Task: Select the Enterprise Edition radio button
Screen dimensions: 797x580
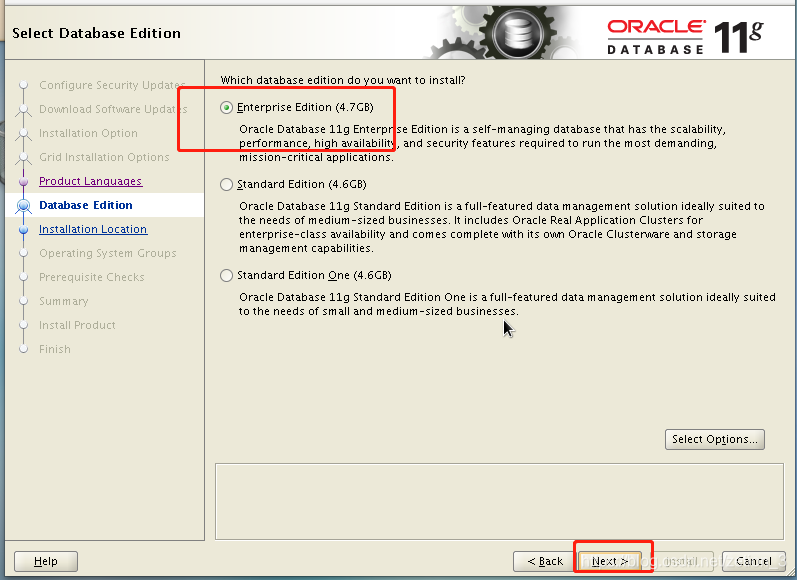Action: [x=227, y=107]
